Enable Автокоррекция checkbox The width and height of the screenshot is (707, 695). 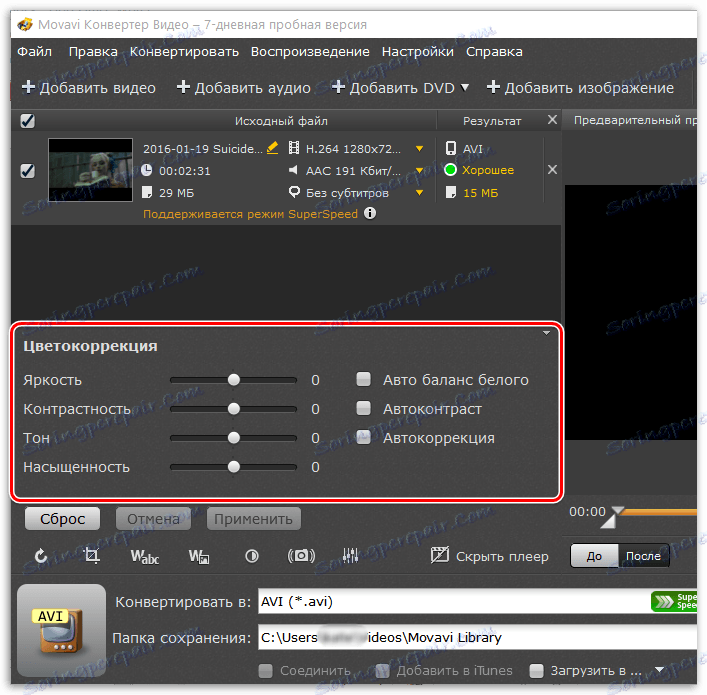[363, 437]
